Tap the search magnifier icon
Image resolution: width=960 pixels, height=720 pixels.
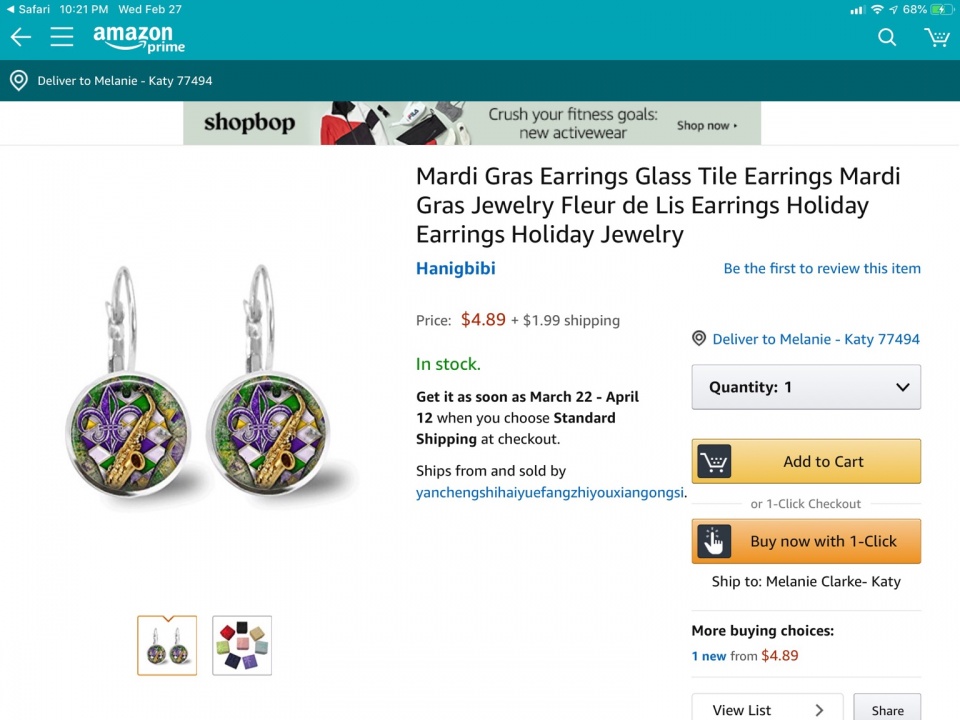coord(887,37)
